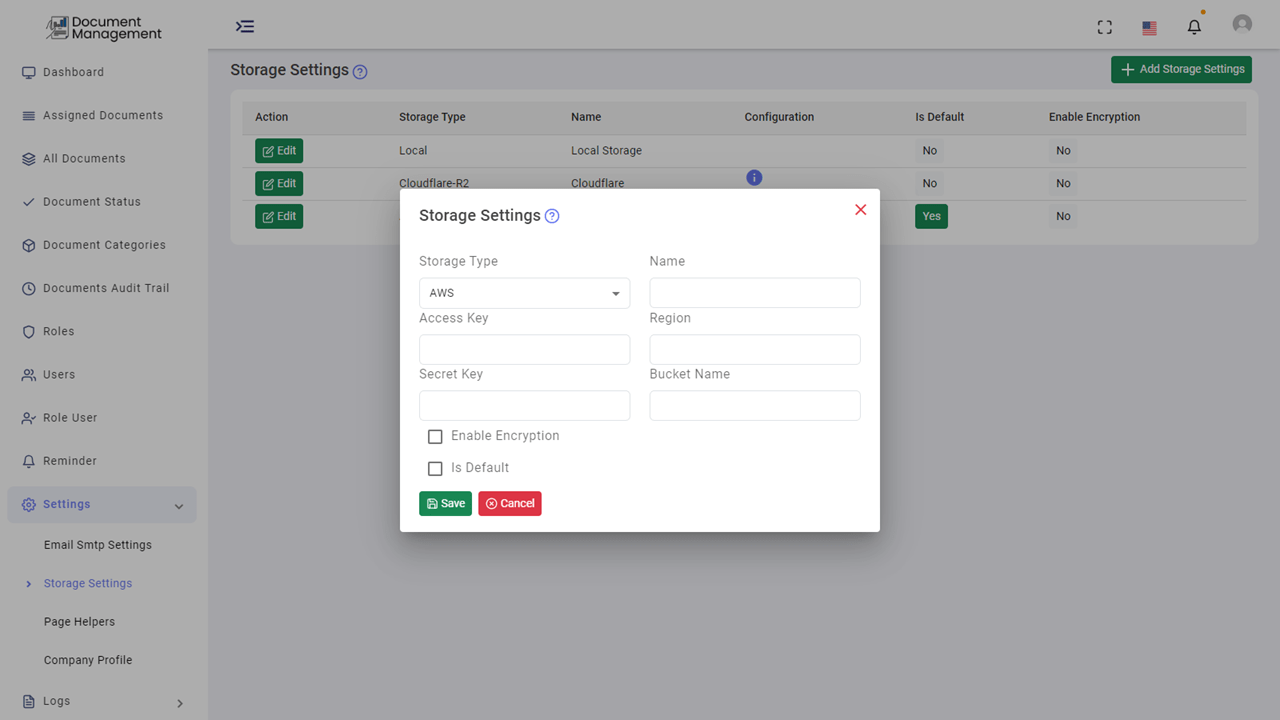Click the US flag language selector
This screenshot has width=1280, height=720.
pyautogui.click(x=1148, y=27)
